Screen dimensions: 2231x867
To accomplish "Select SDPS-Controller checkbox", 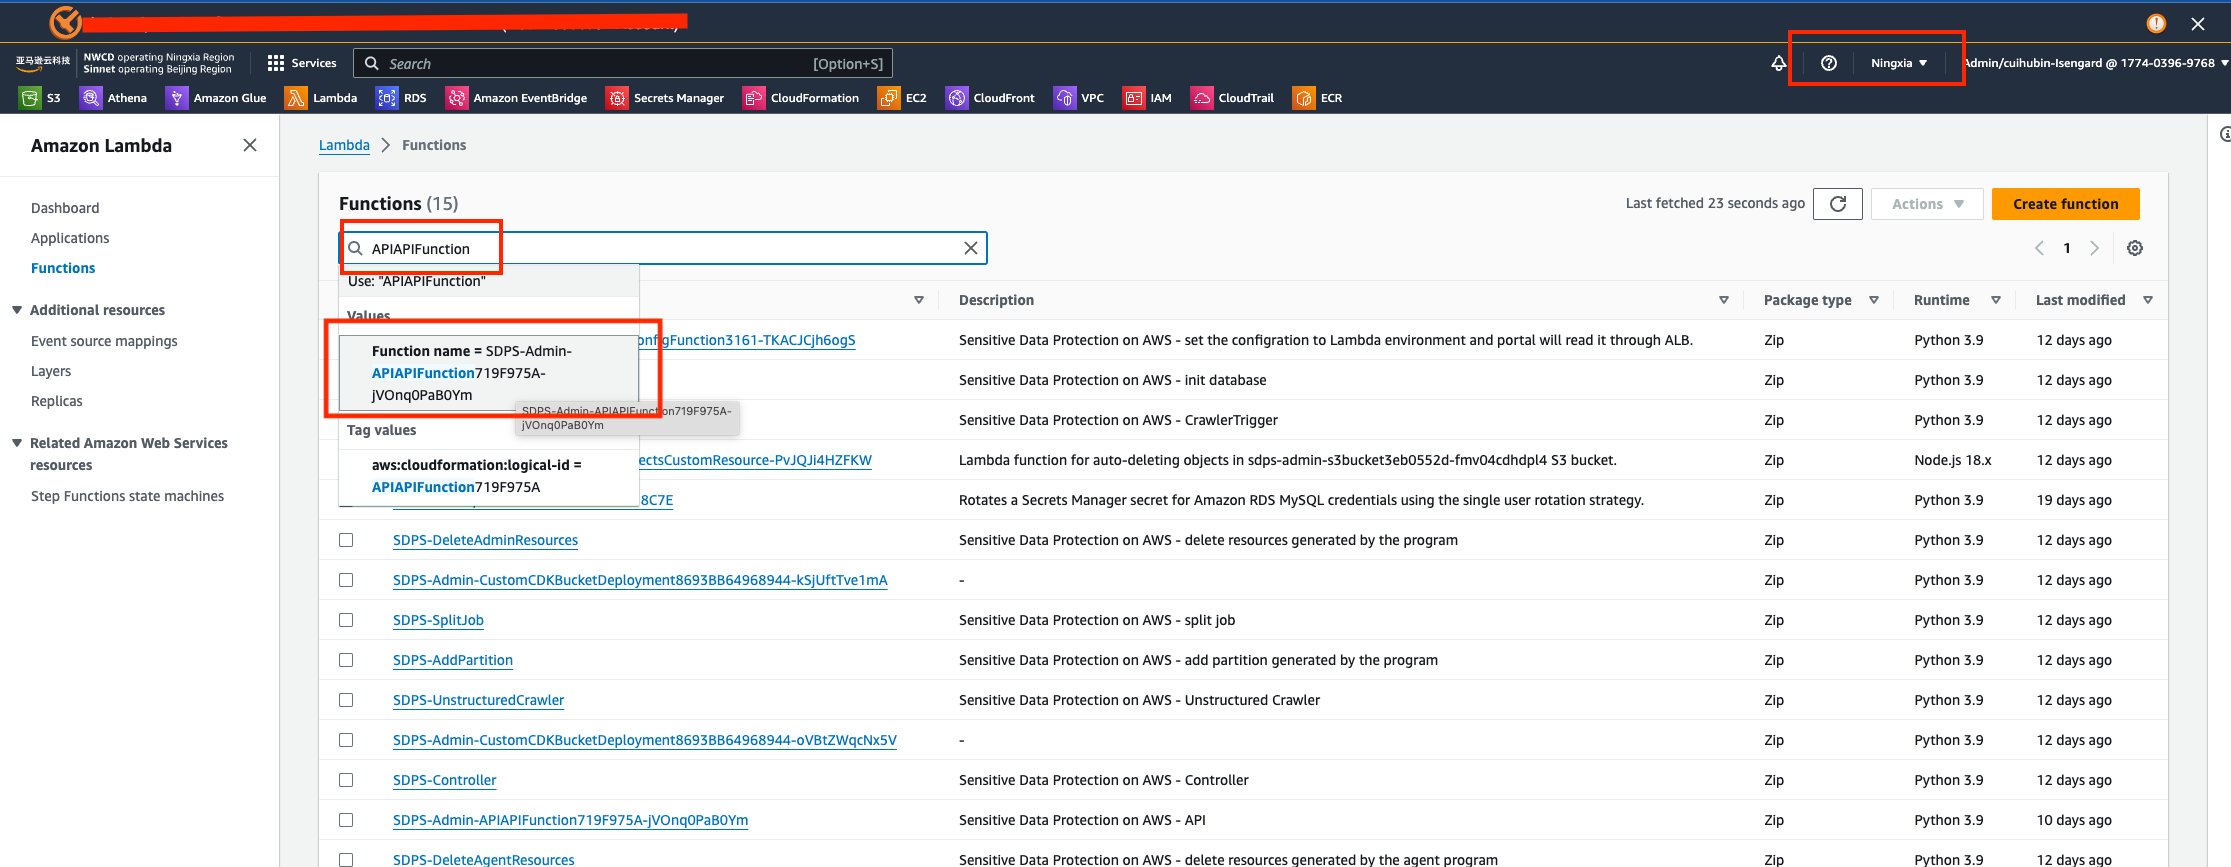I will (x=346, y=780).
